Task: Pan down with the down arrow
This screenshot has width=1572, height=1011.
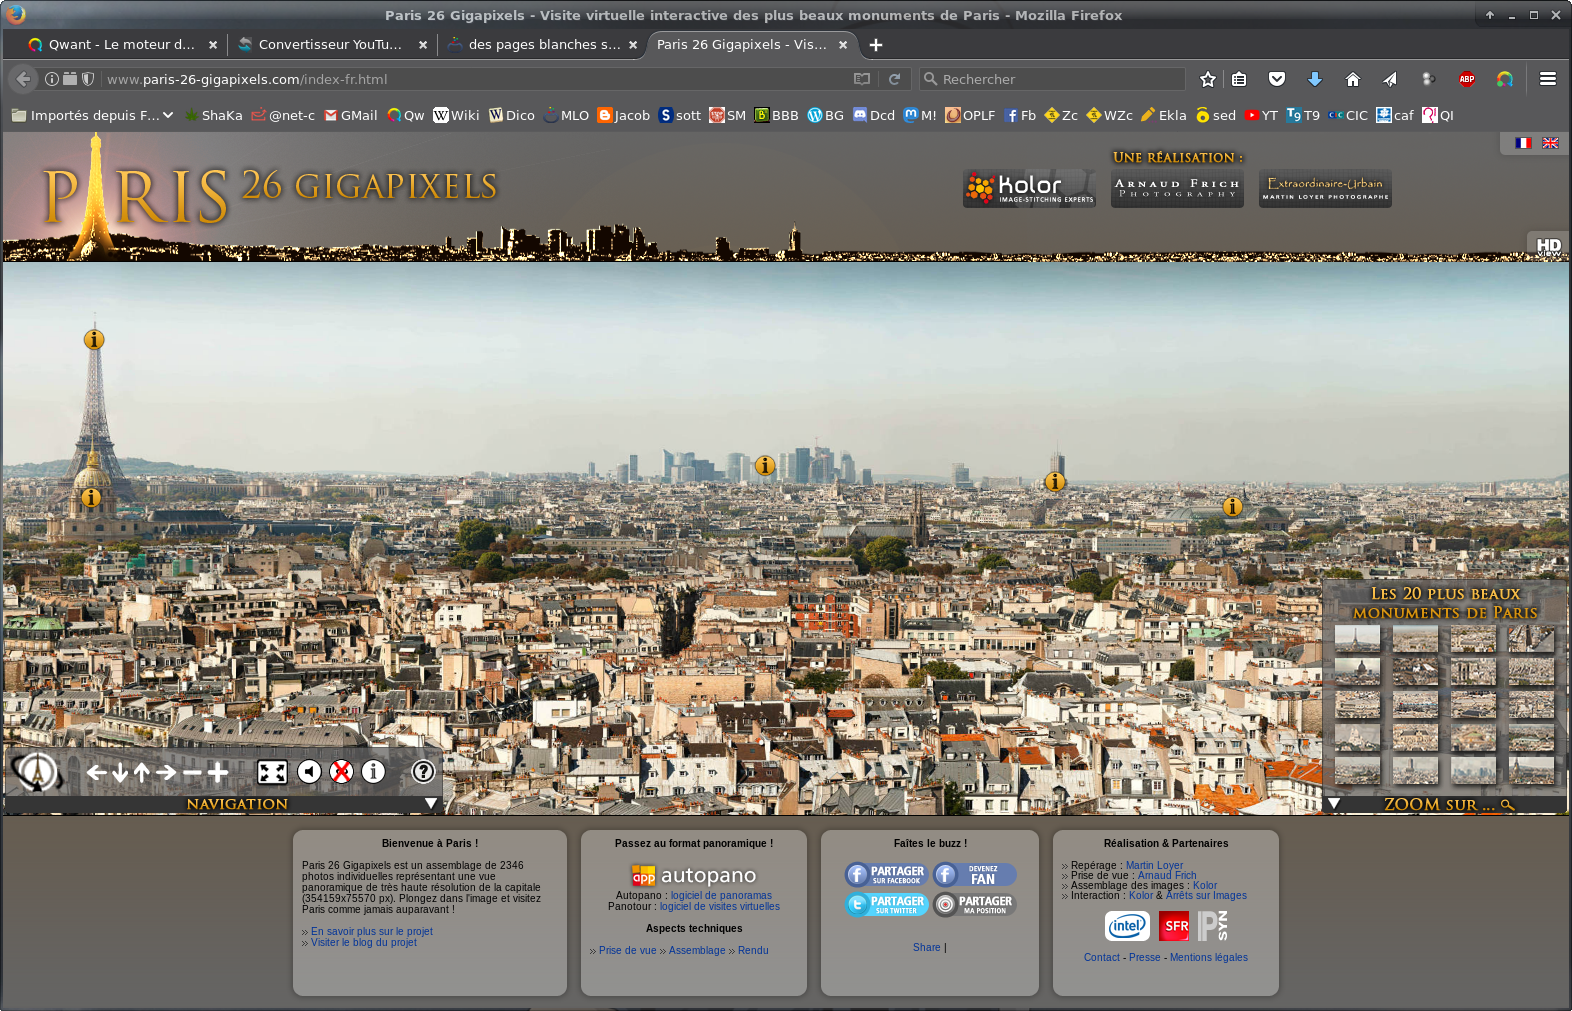Action: (120, 772)
